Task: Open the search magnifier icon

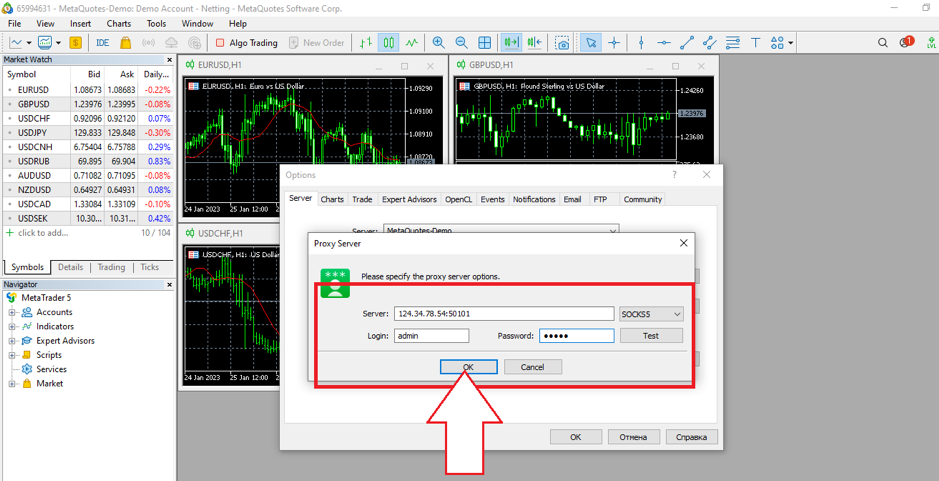Action: pyautogui.click(x=883, y=43)
